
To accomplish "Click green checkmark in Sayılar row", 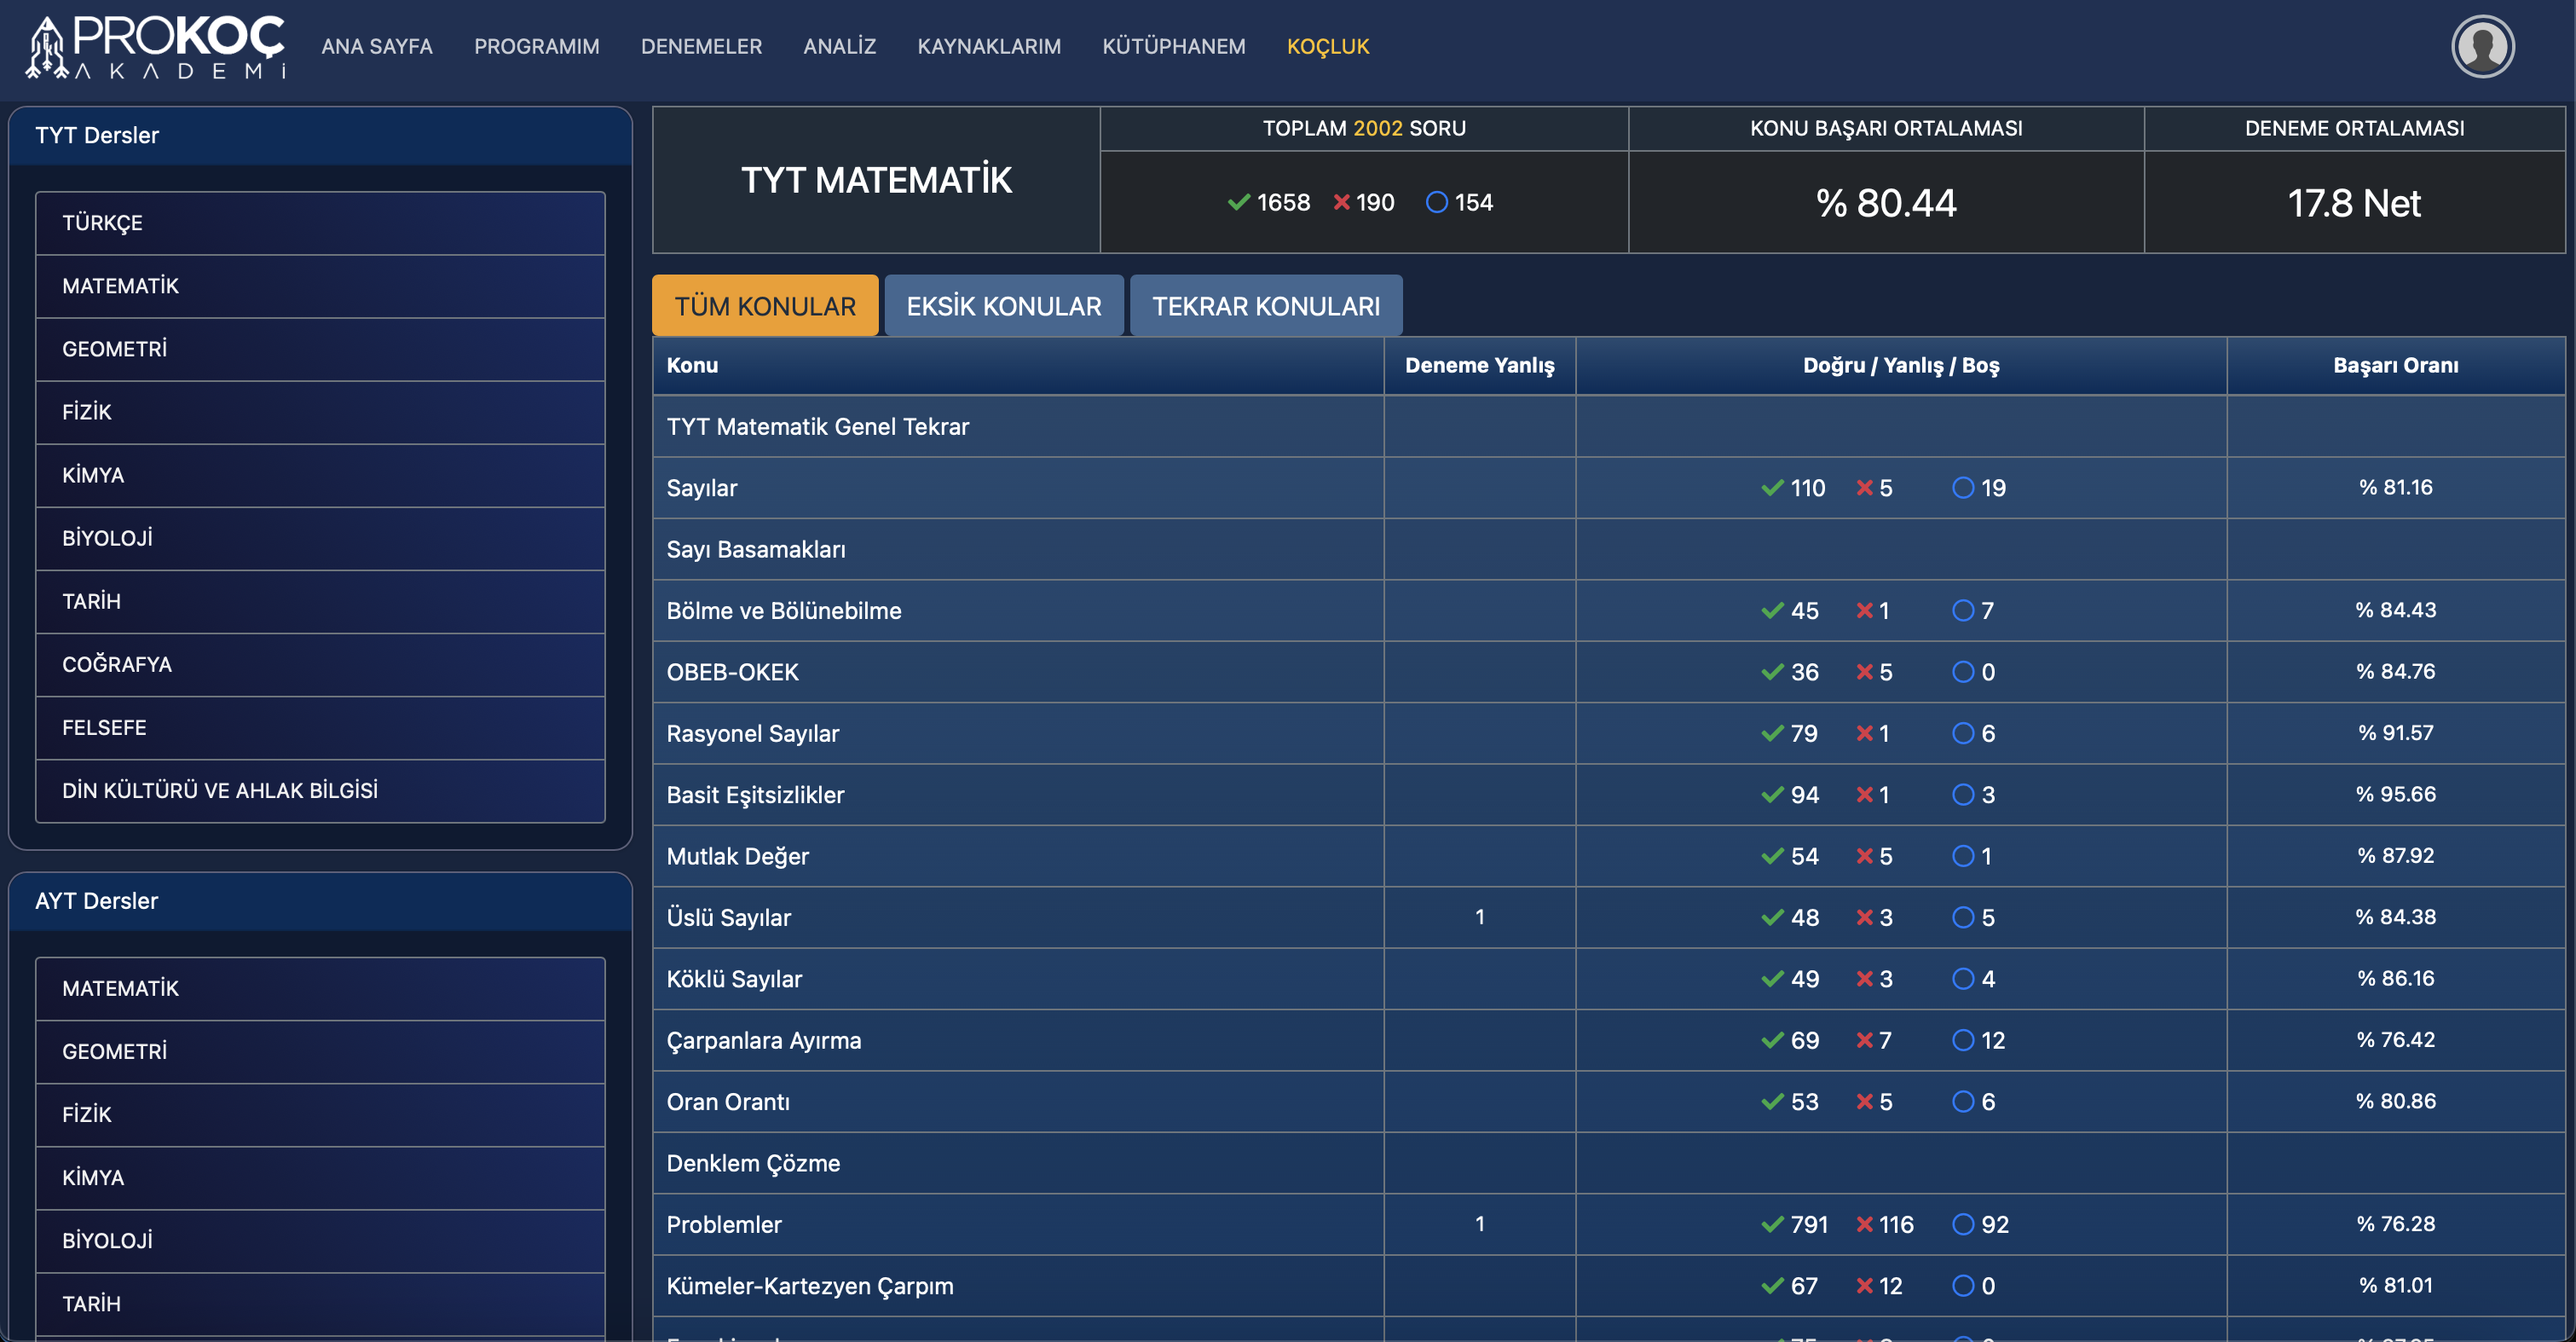I will click(x=1772, y=488).
